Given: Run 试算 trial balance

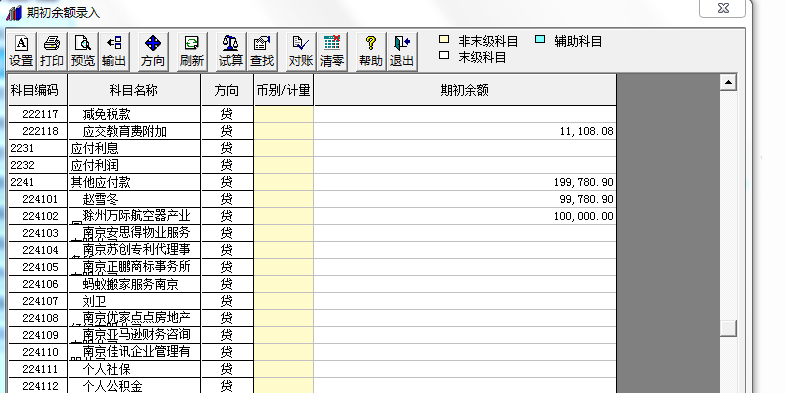Looking at the screenshot, I should click(231, 52).
